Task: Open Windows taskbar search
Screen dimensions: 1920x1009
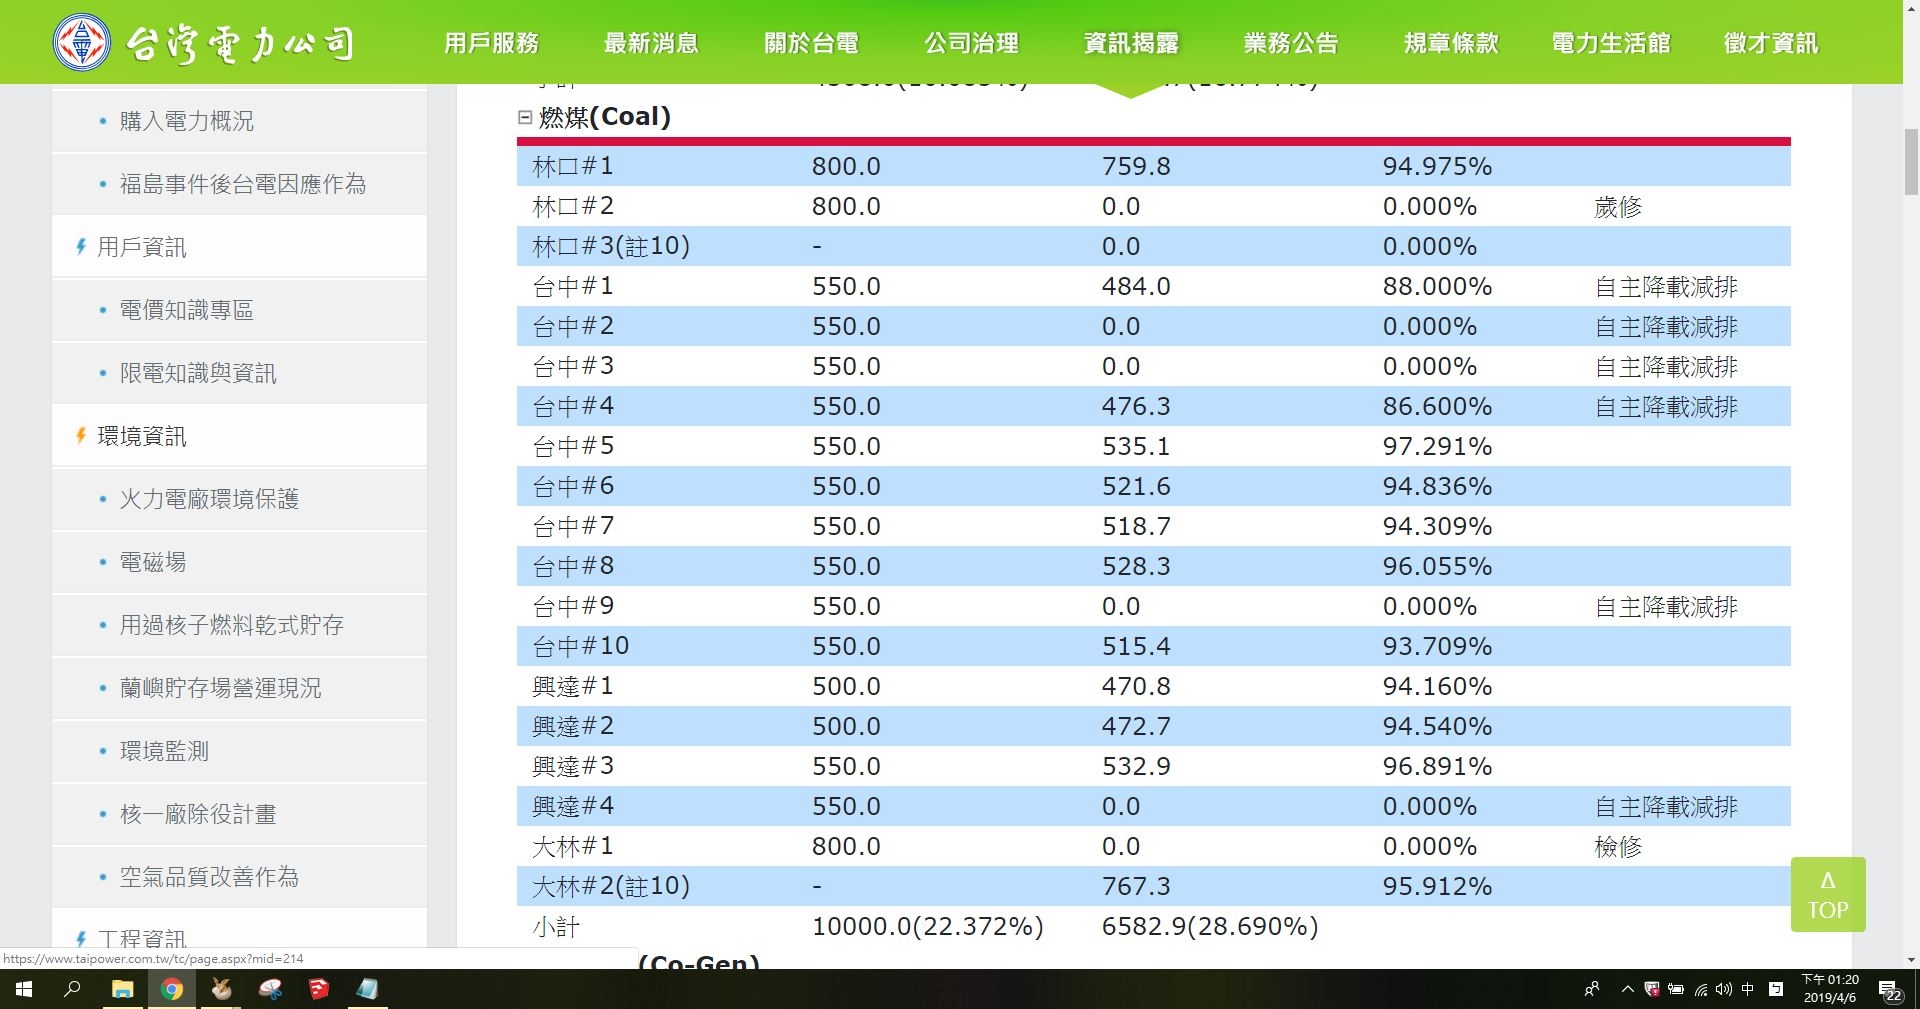Action: (72, 989)
